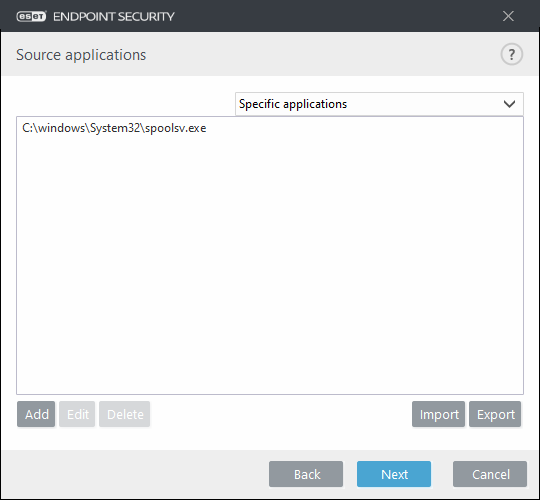The height and width of the screenshot is (500, 540).
Task: Open the help question mark icon
Action: [x=511, y=54]
